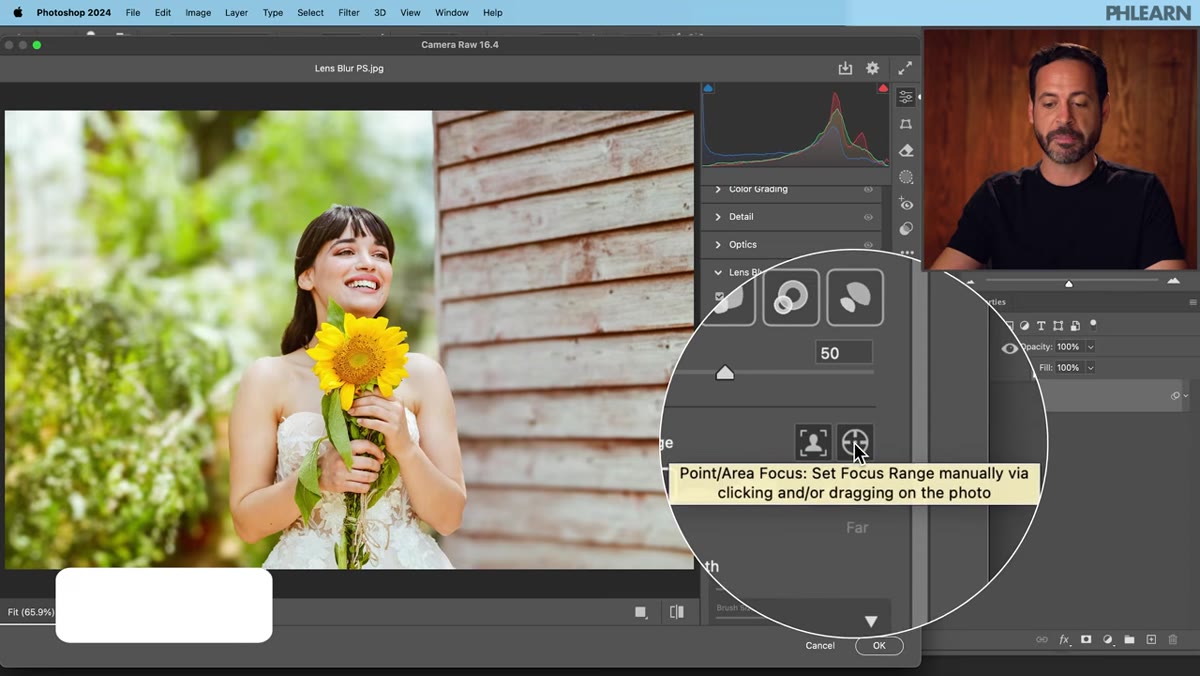Click the Blur Amount slider handle
Image resolution: width=1200 pixels, height=676 pixels.
[725, 372]
